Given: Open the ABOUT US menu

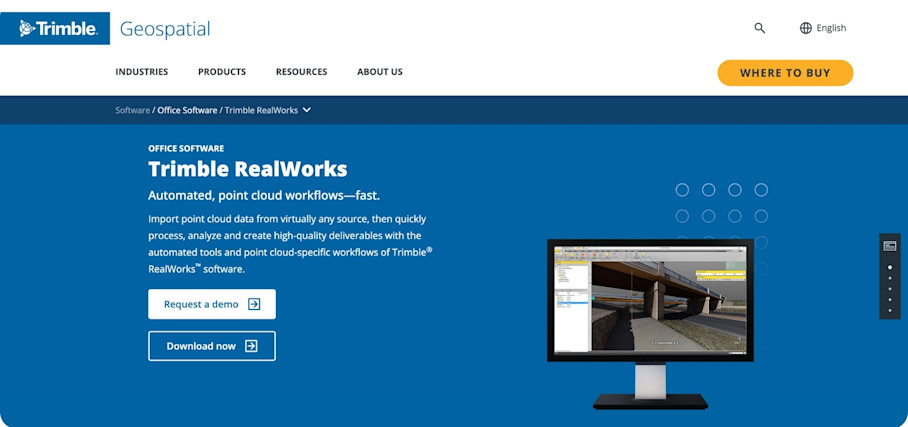Looking at the screenshot, I should coord(380,72).
